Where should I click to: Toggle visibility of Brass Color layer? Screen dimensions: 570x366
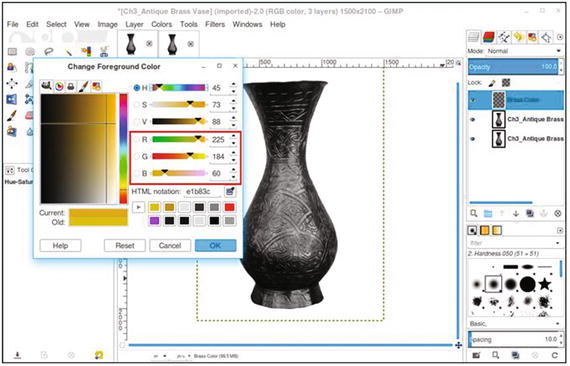[473, 100]
